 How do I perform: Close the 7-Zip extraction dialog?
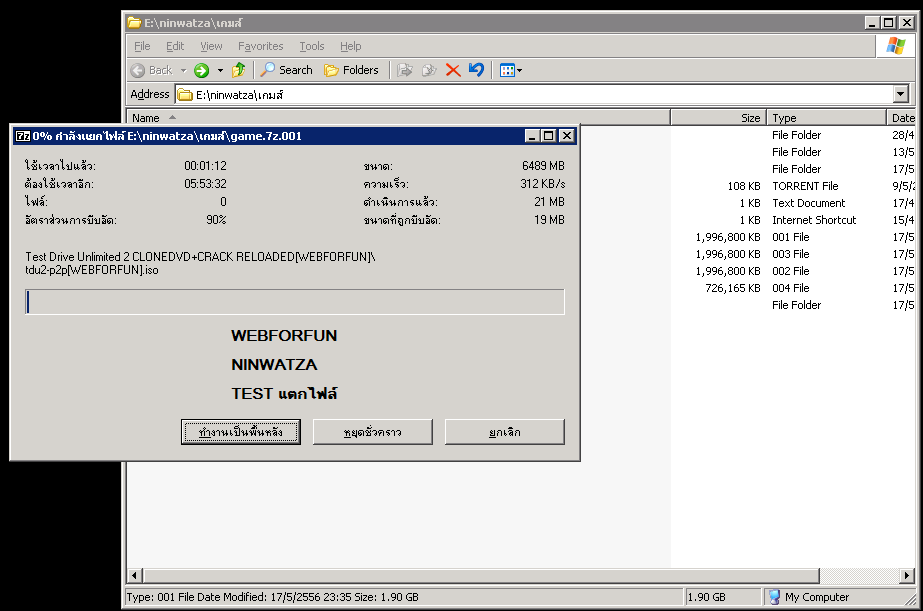pyautogui.click(x=566, y=136)
